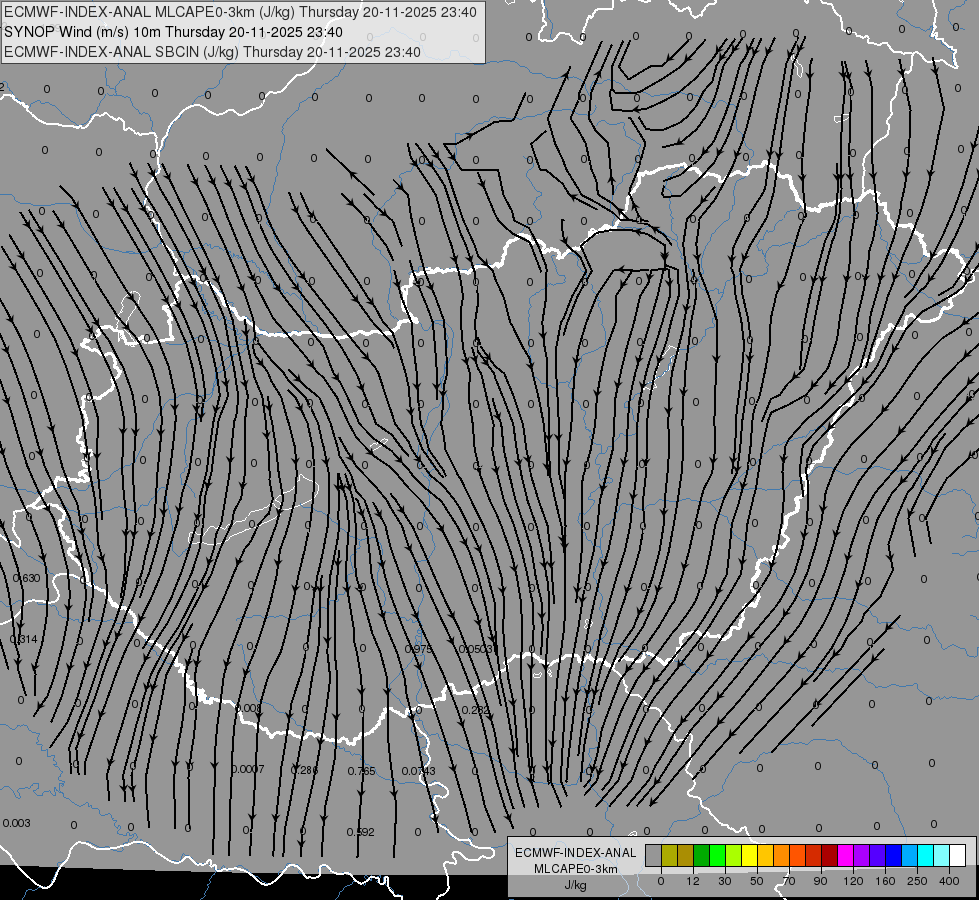Click the legend scale label '30'
The height and width of the screenshot is (900, 979).
[725, 881]
